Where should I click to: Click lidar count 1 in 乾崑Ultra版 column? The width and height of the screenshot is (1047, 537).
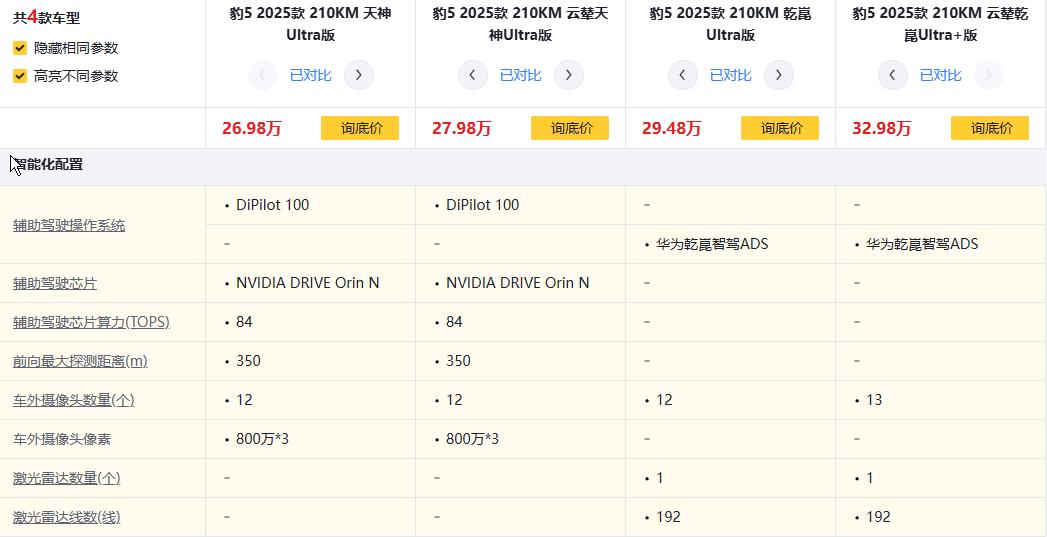click(660, 478)
